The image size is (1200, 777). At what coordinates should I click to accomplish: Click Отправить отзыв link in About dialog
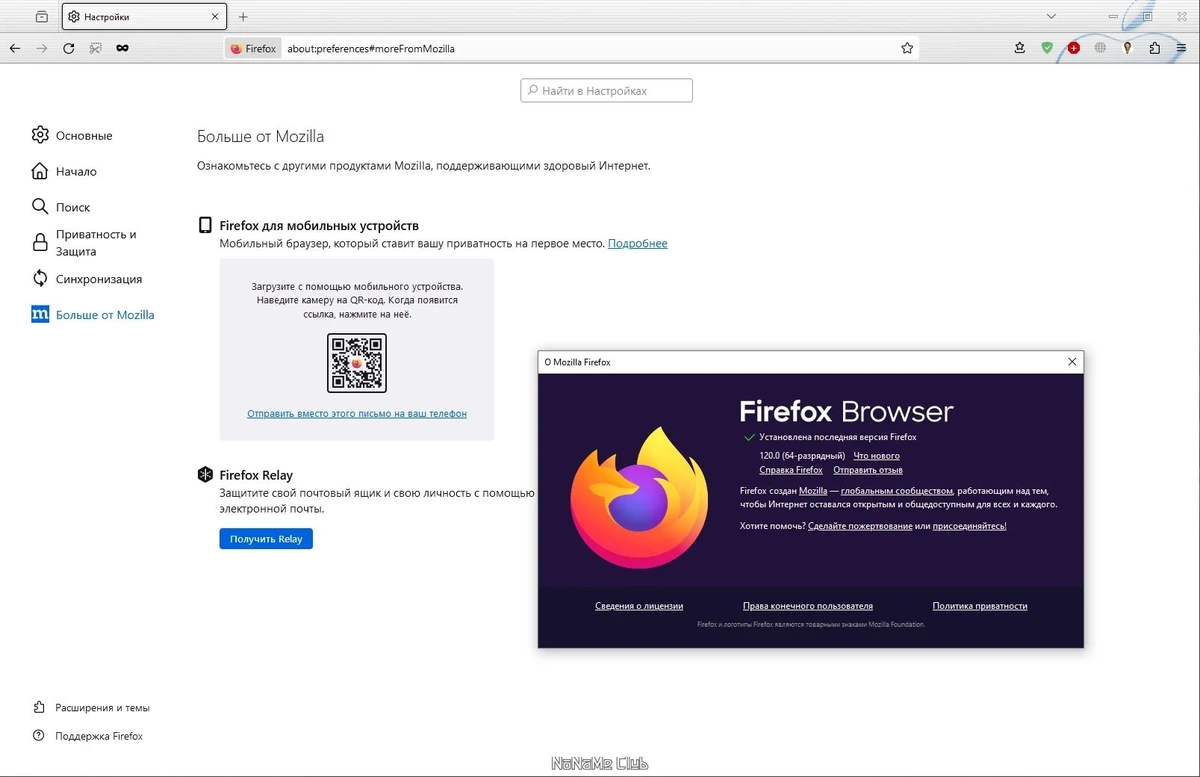pyautogui.click(x=868, y=470)
